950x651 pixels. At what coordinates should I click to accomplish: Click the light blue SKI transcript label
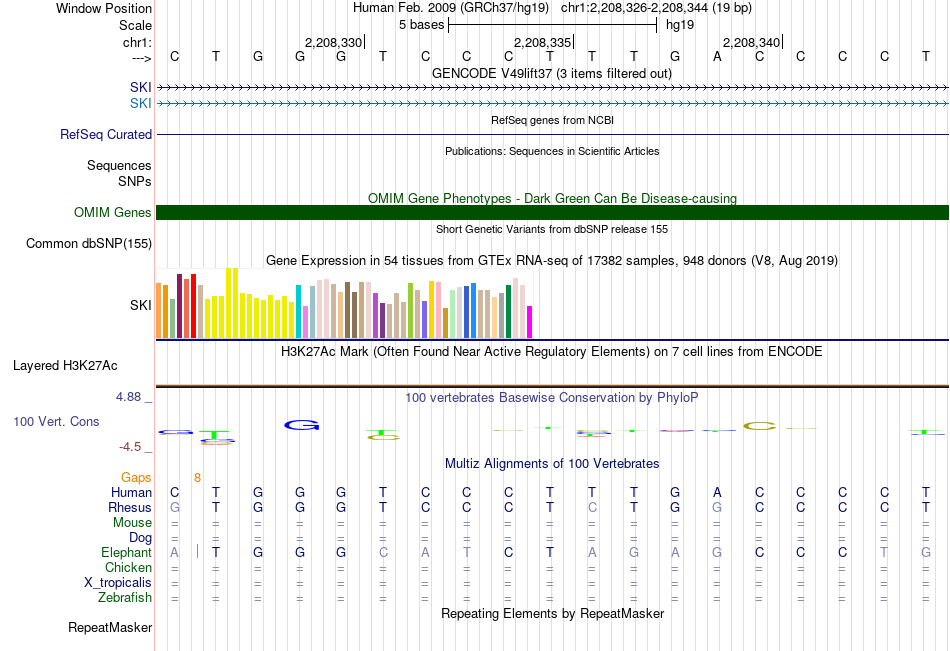(x=141, y=104)
